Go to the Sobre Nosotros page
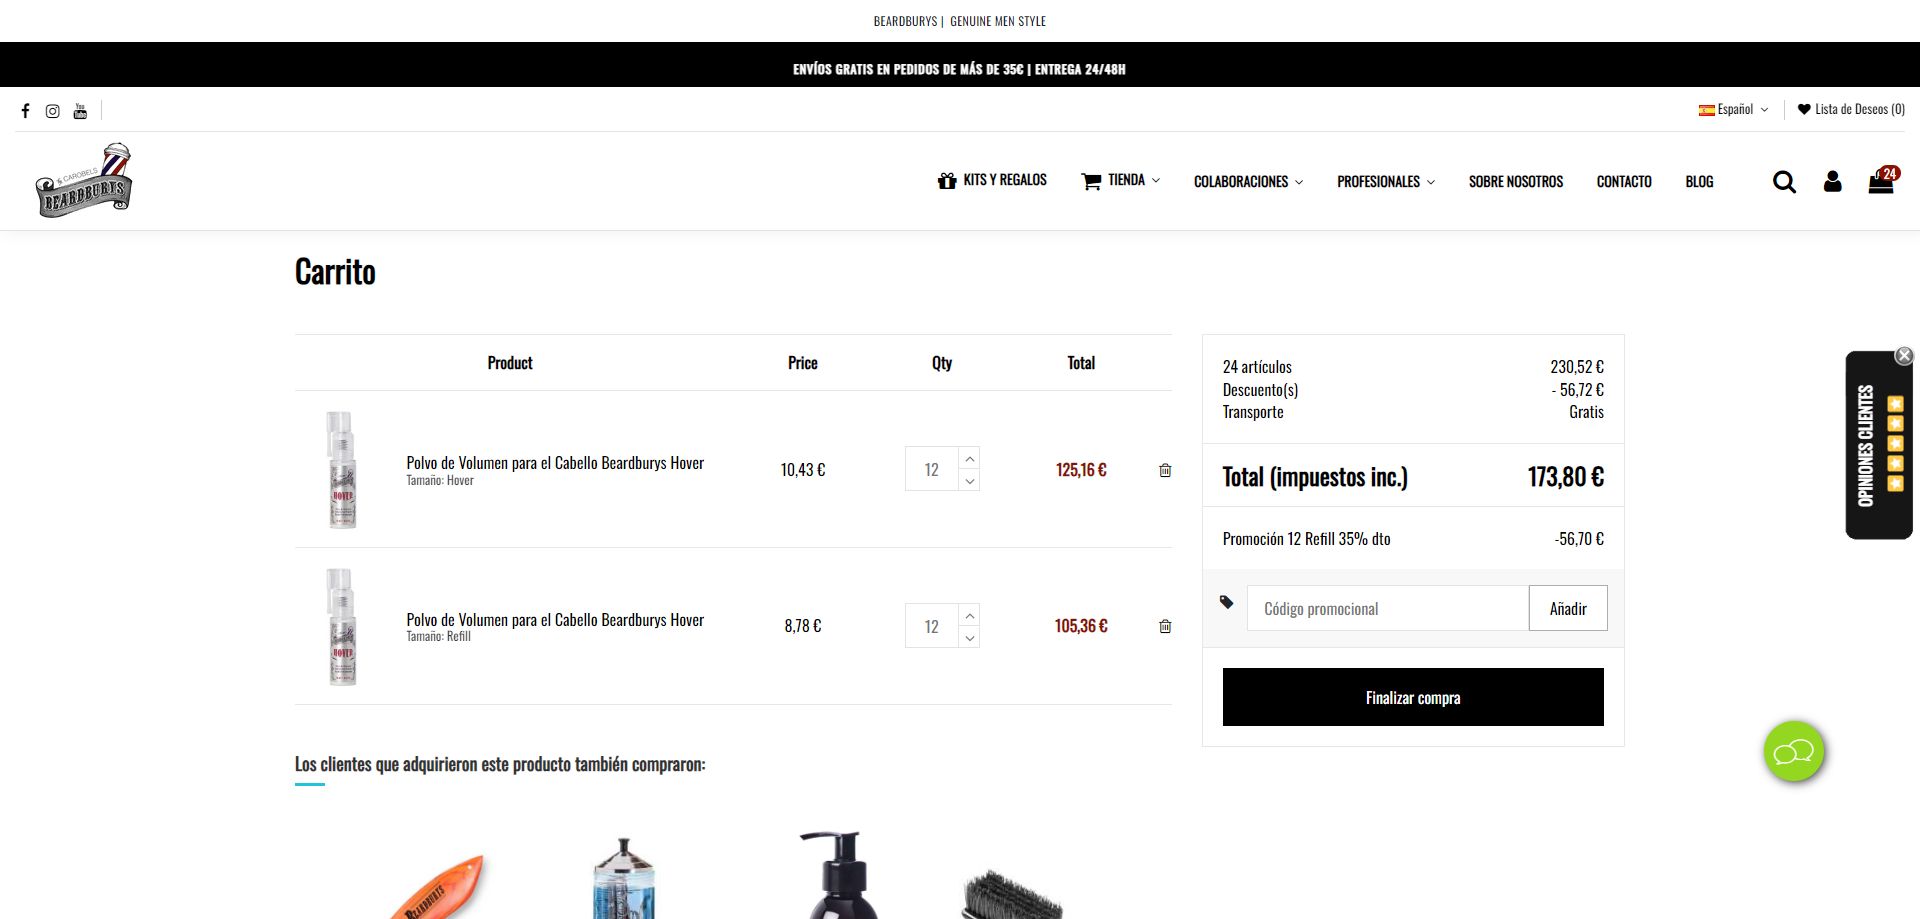This screenshot has width=1920, height=919. (1515, 182)
